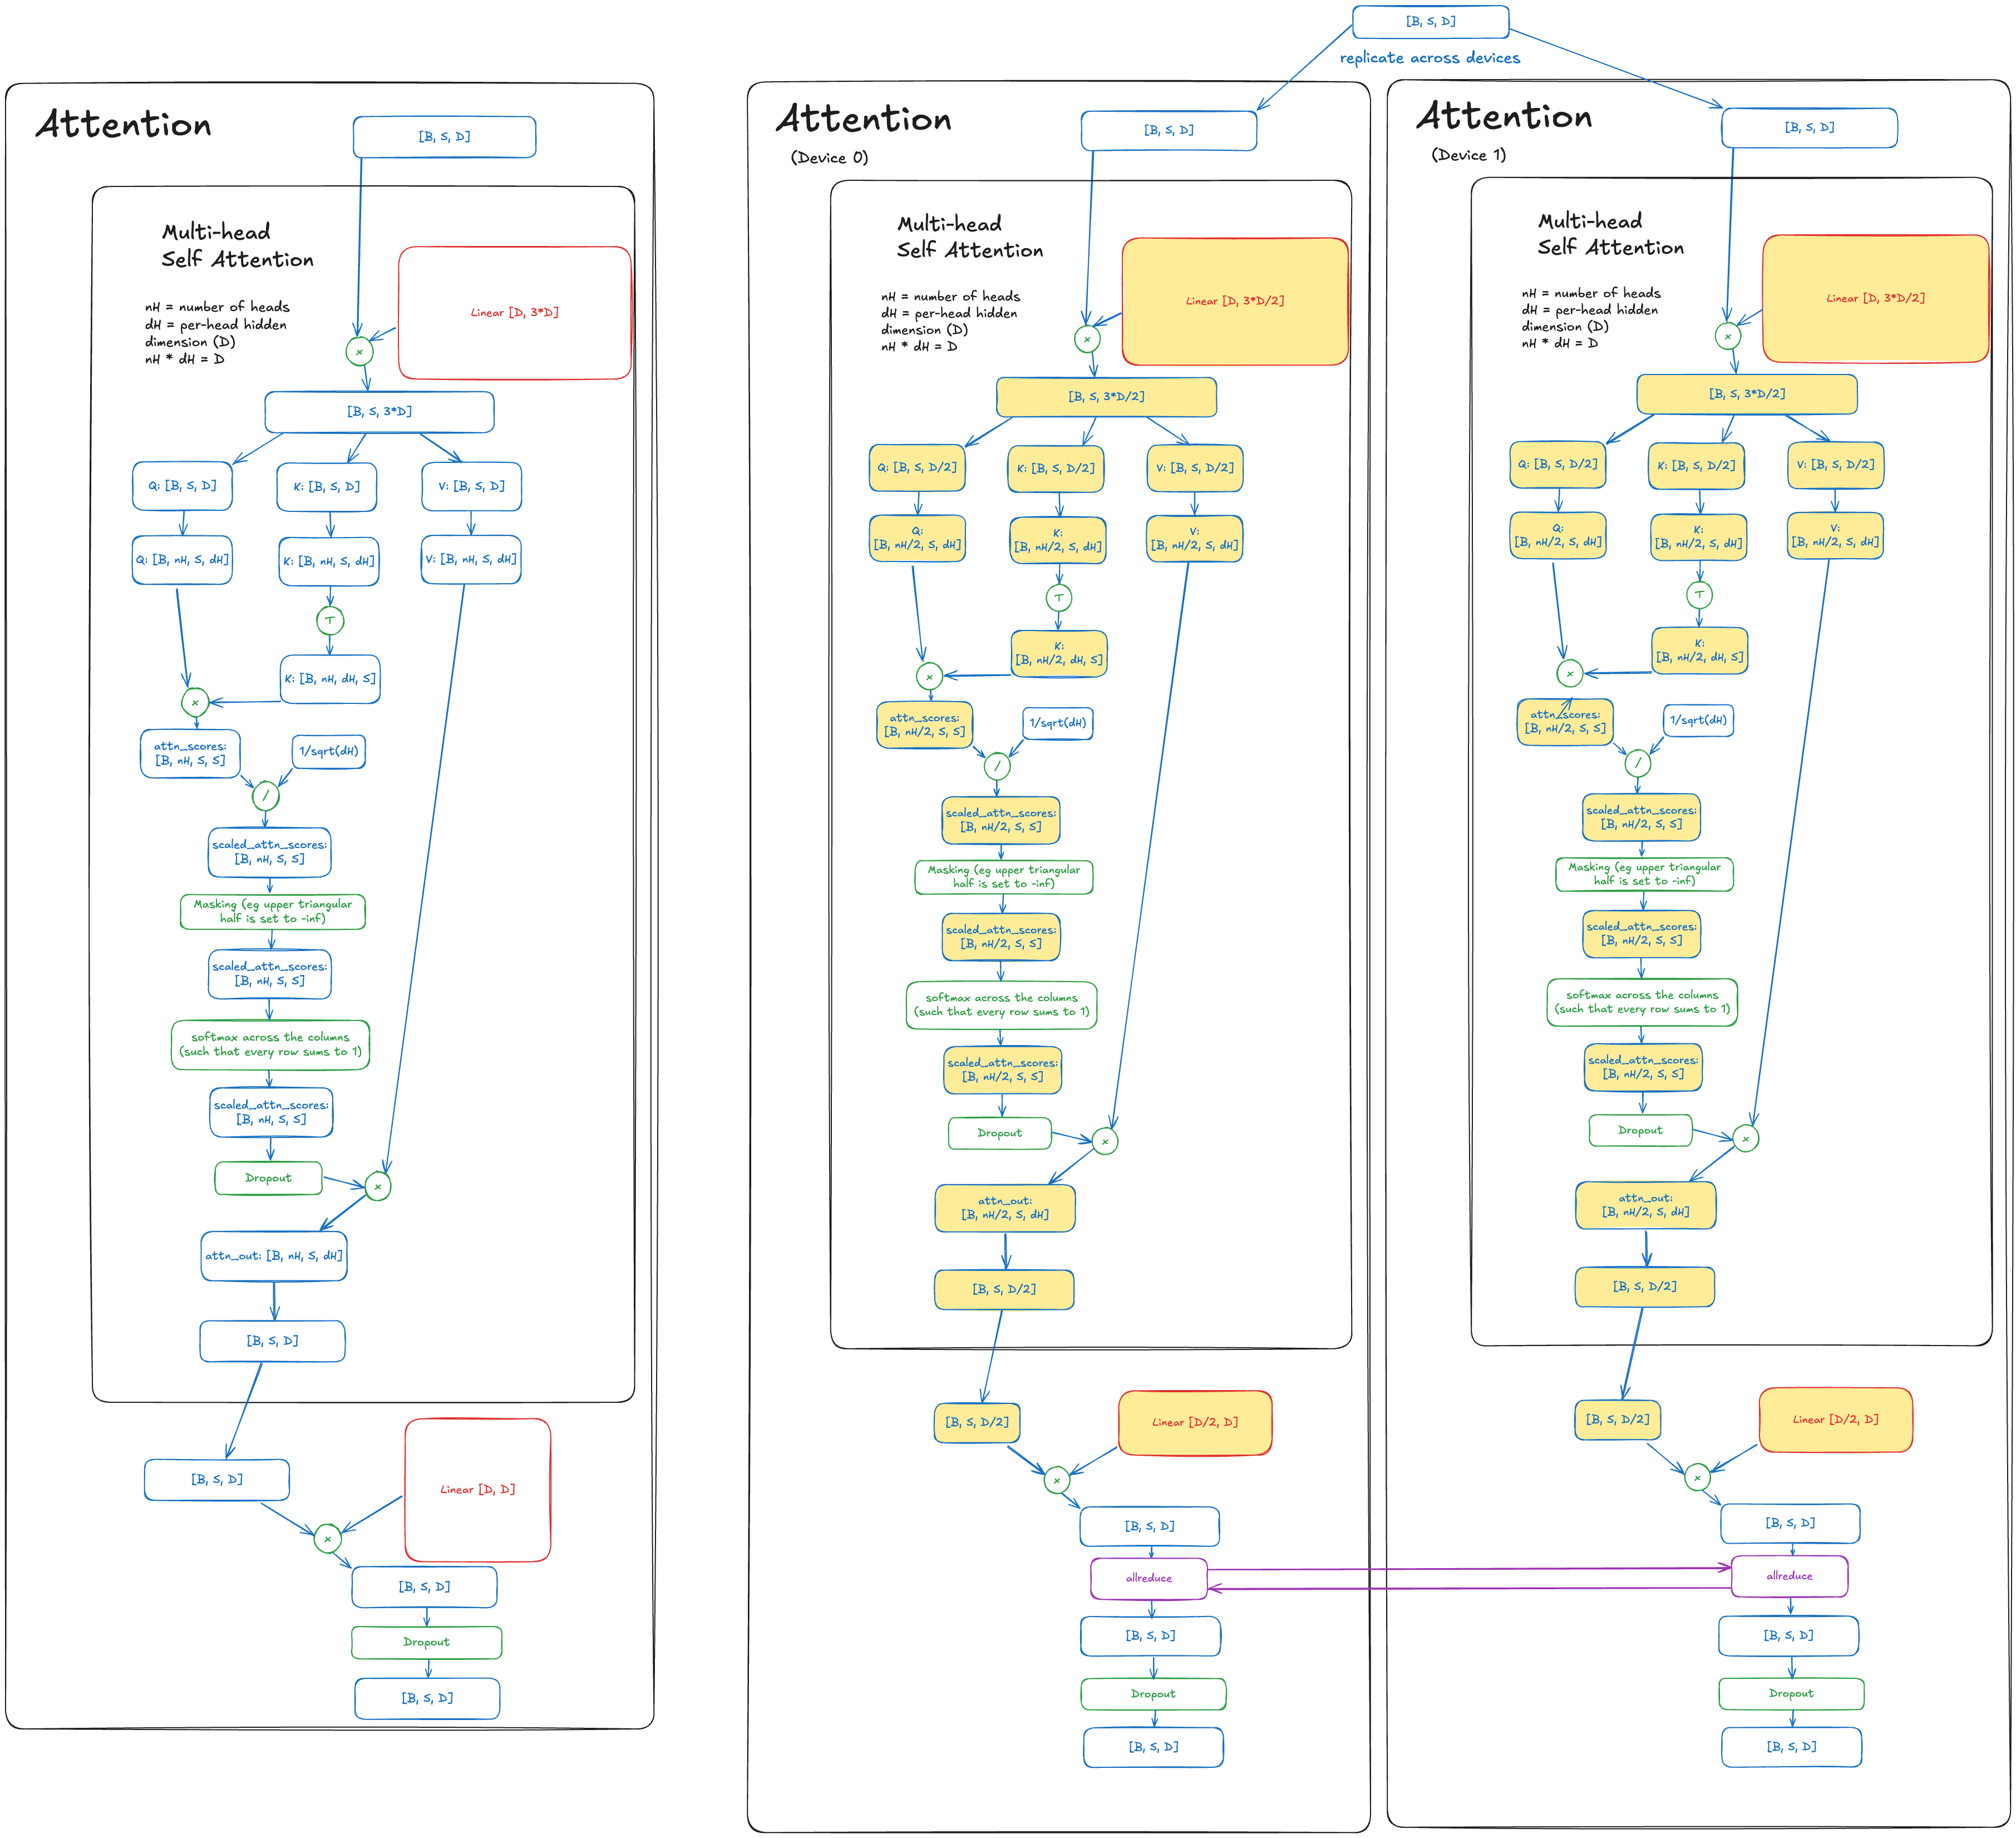The height and width of the screenshot is (1838, 2016).
Task: Click the K: [B, nH, dH, S] box
Action: 330,679
